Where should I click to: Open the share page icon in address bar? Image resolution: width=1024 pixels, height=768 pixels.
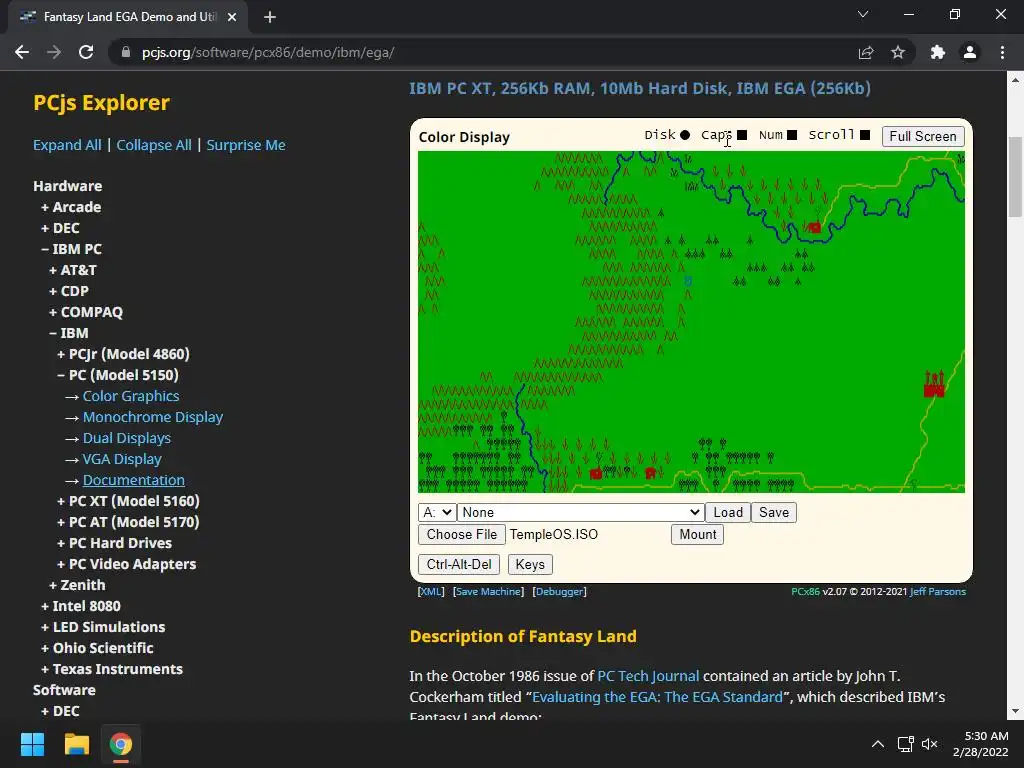[x=866, y=52]
